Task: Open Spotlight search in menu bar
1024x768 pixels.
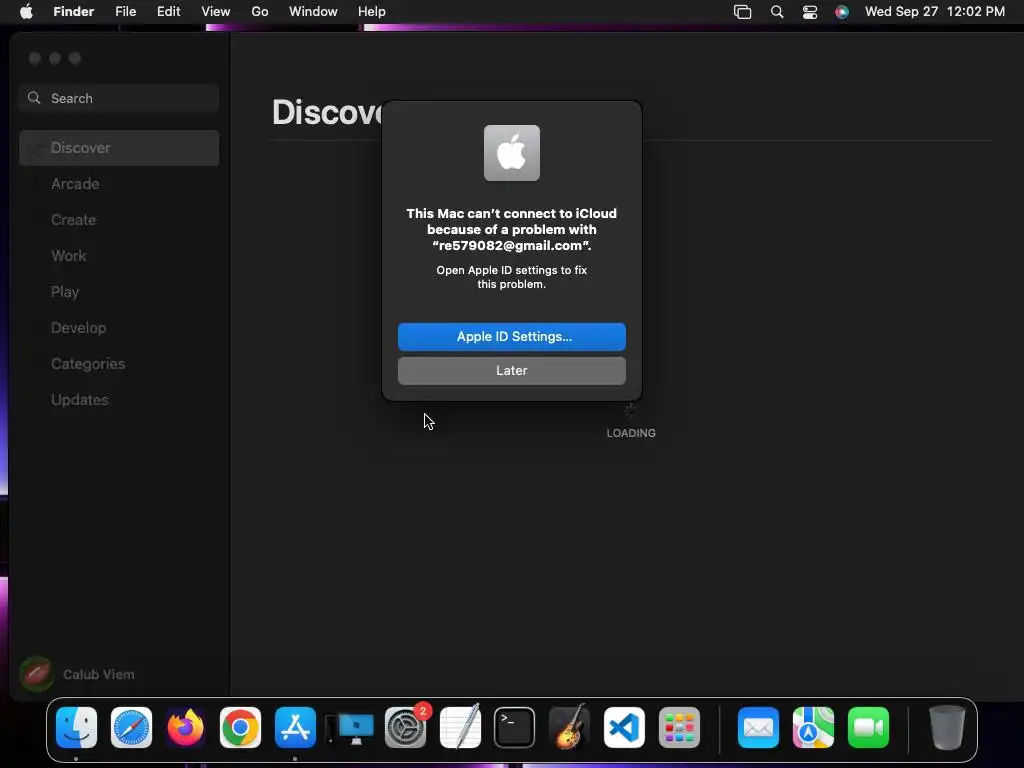Action: (776, 12)
